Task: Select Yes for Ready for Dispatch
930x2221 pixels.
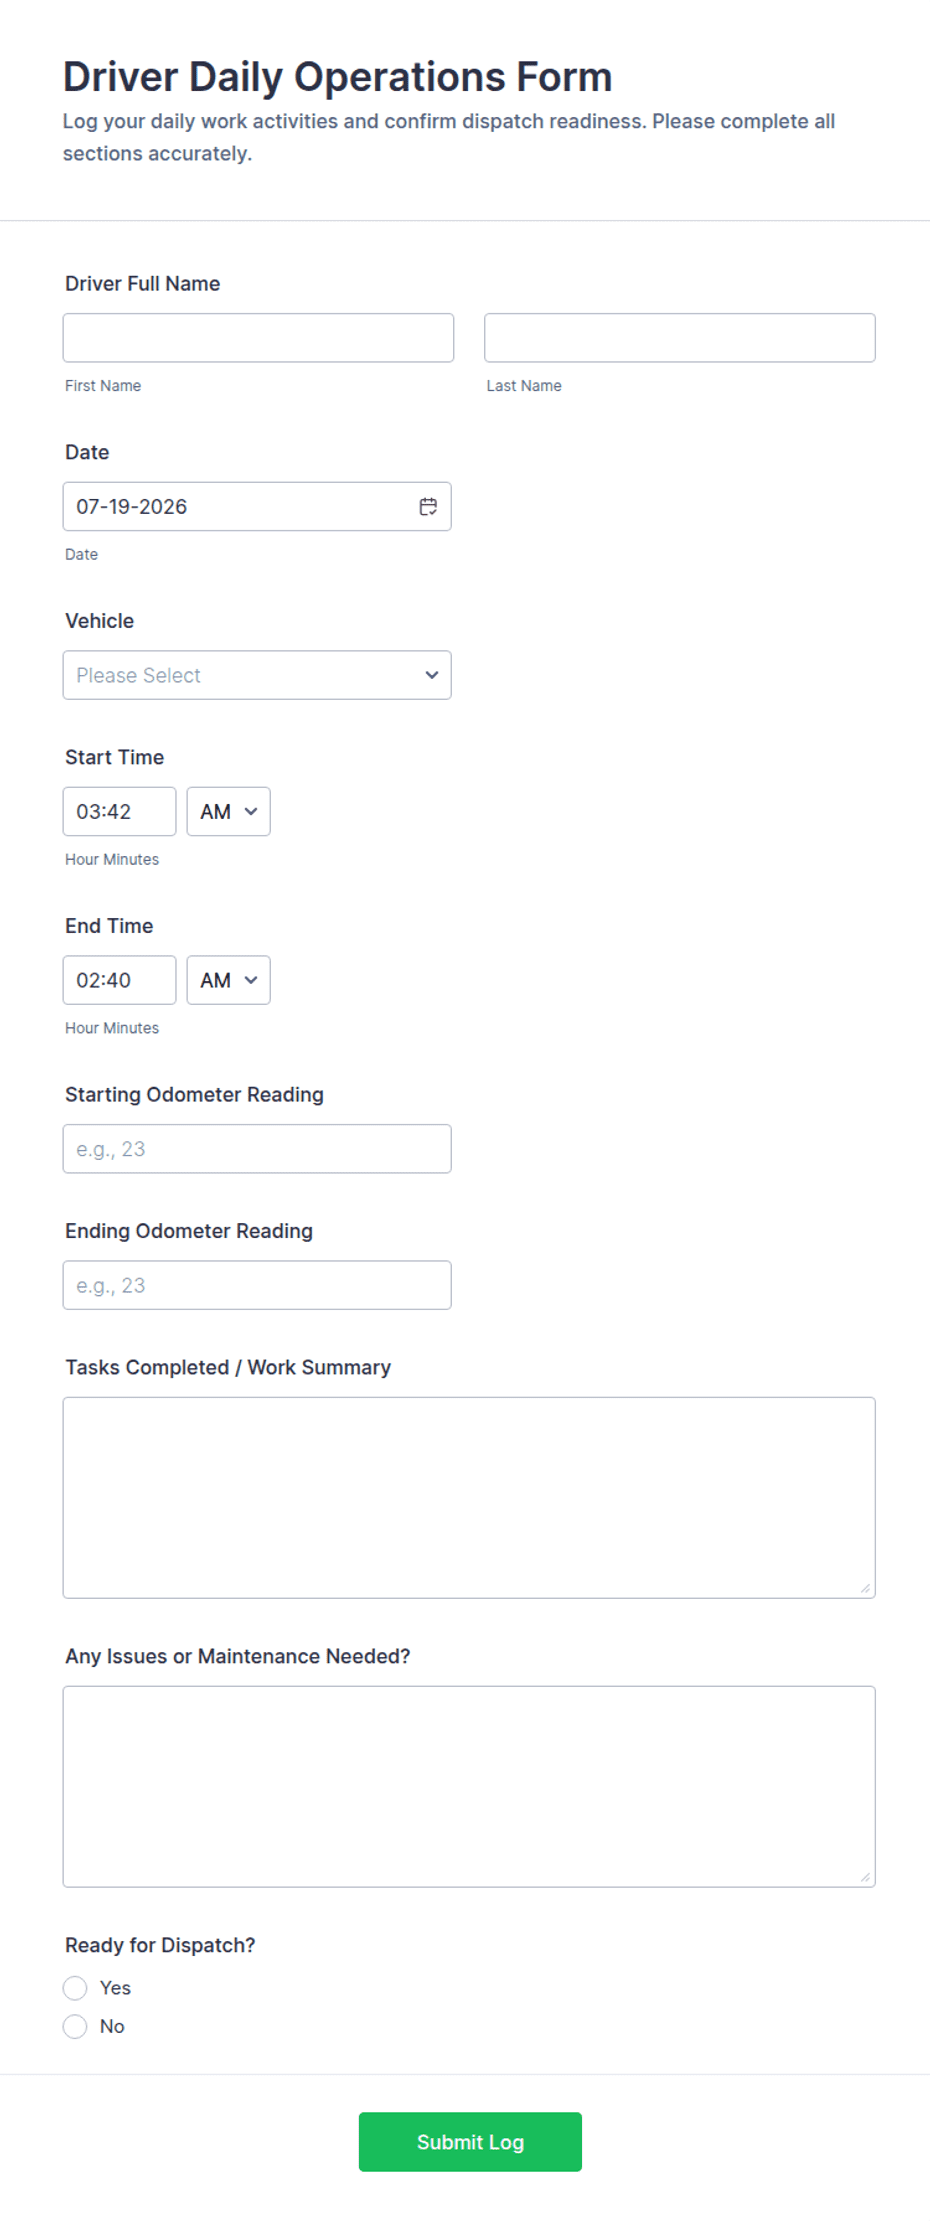Action: (75, 1988)
